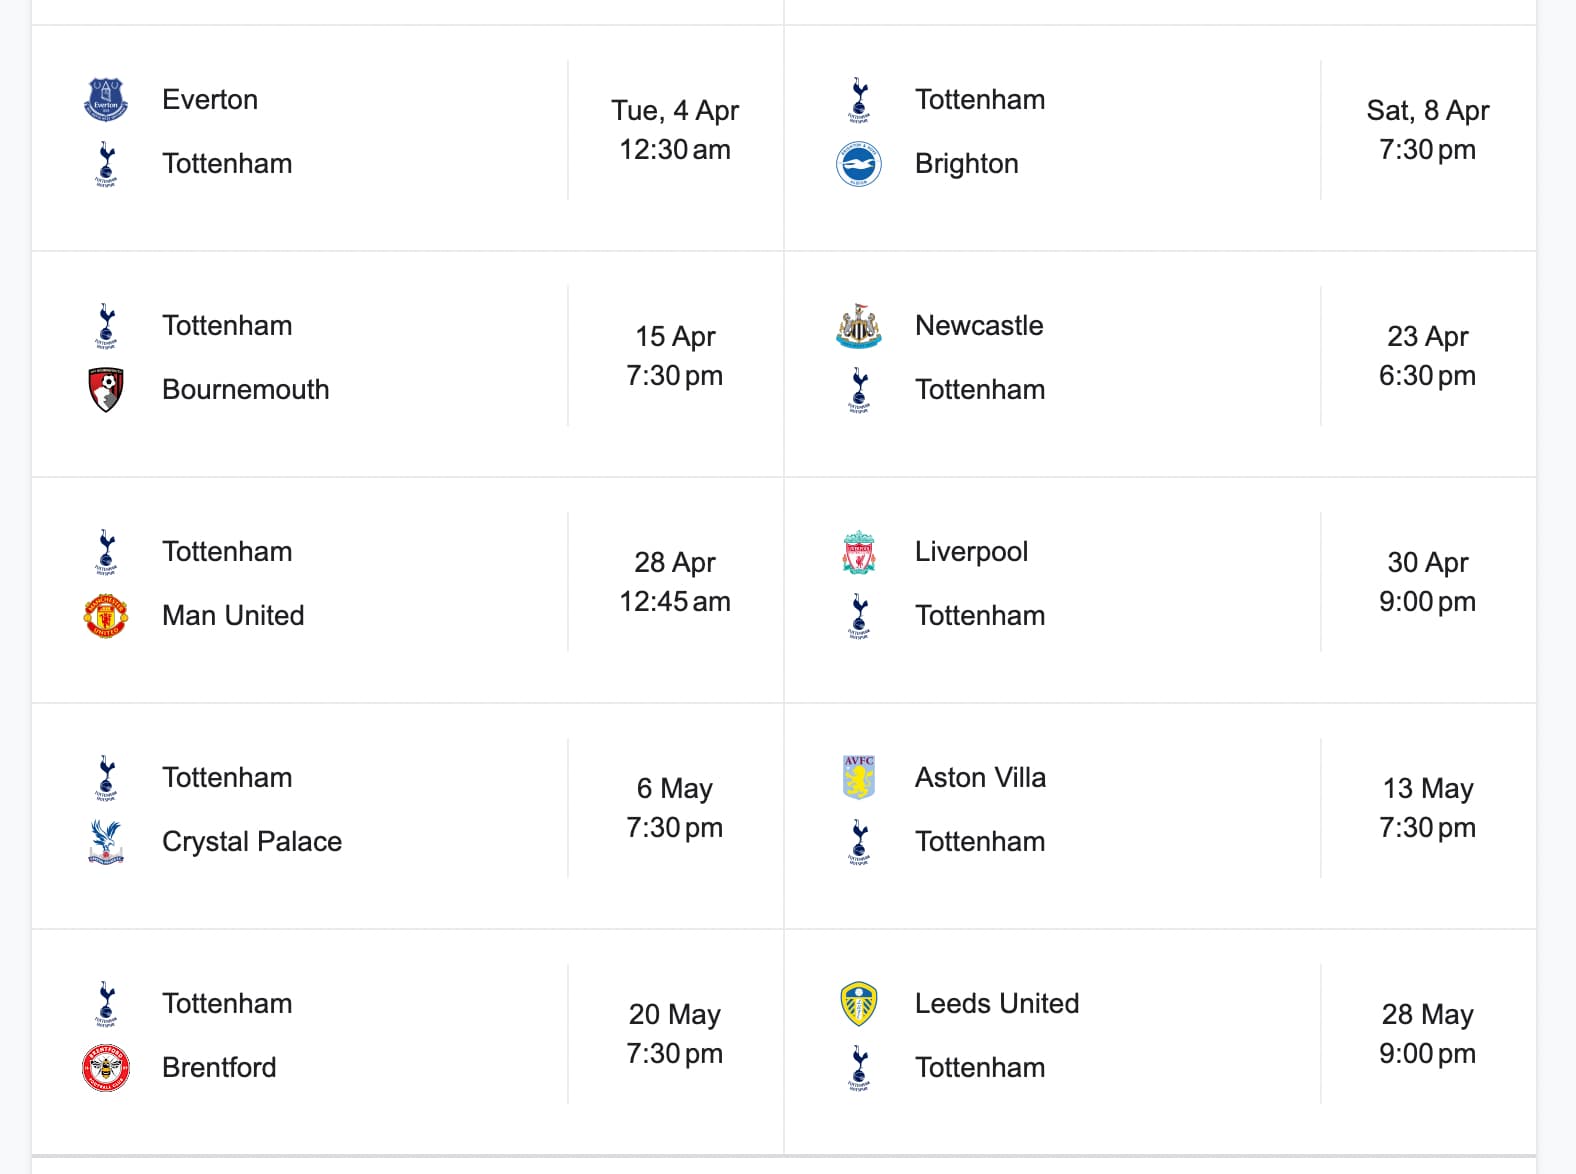
Task: Open the 28 Apr 12:45 am fixture
Action: pos(675,582)
